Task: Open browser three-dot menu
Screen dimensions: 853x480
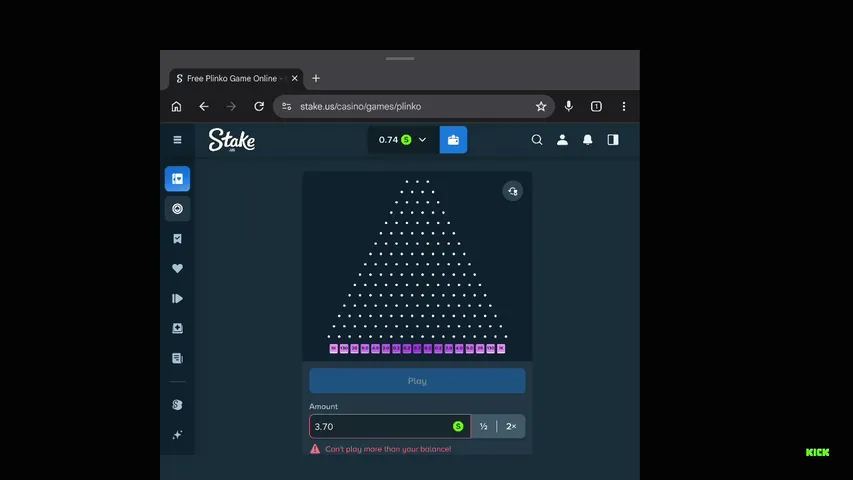Action: (624, 106)
